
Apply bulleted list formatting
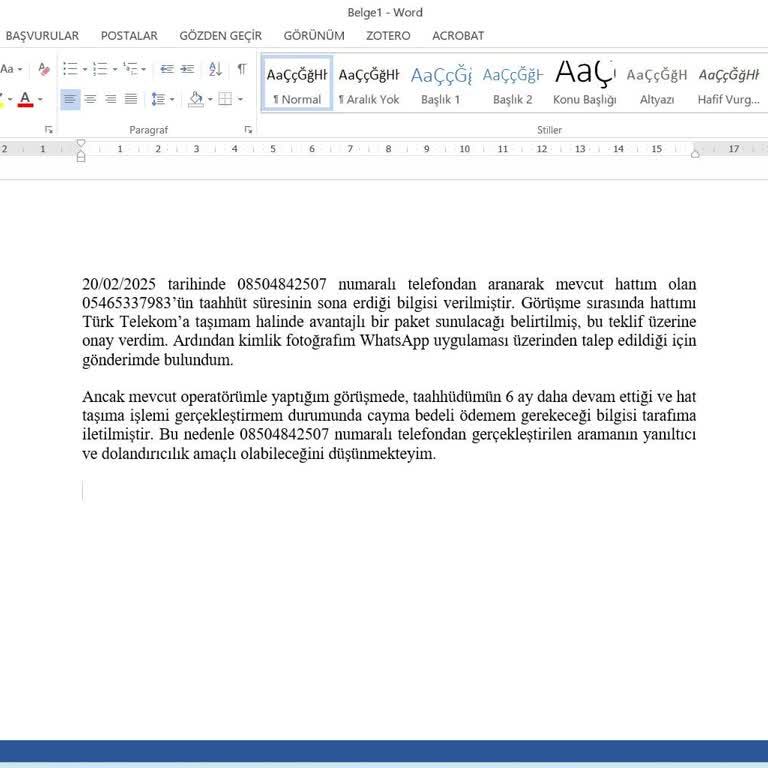pyautogui.click(x=69, y=69)
